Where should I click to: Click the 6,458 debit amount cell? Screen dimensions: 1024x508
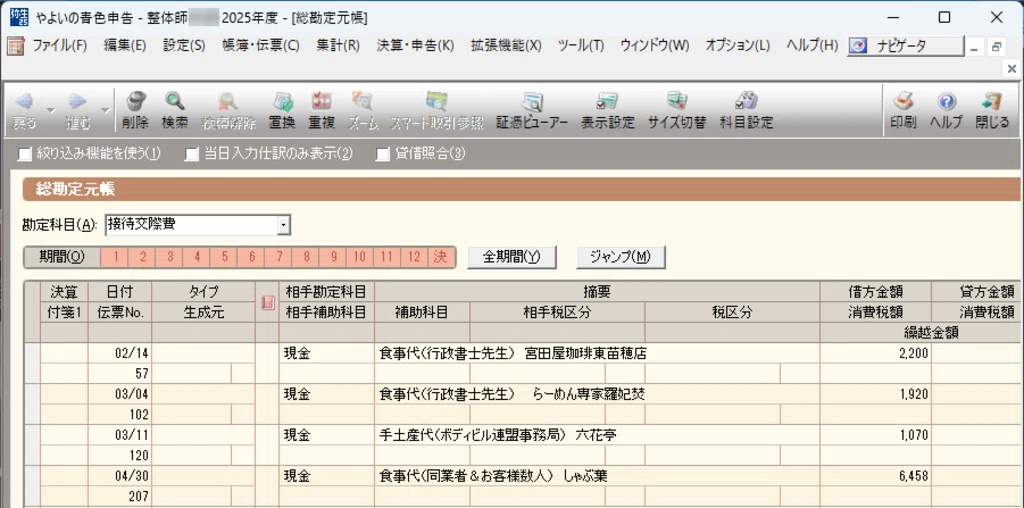click(876, 476)
